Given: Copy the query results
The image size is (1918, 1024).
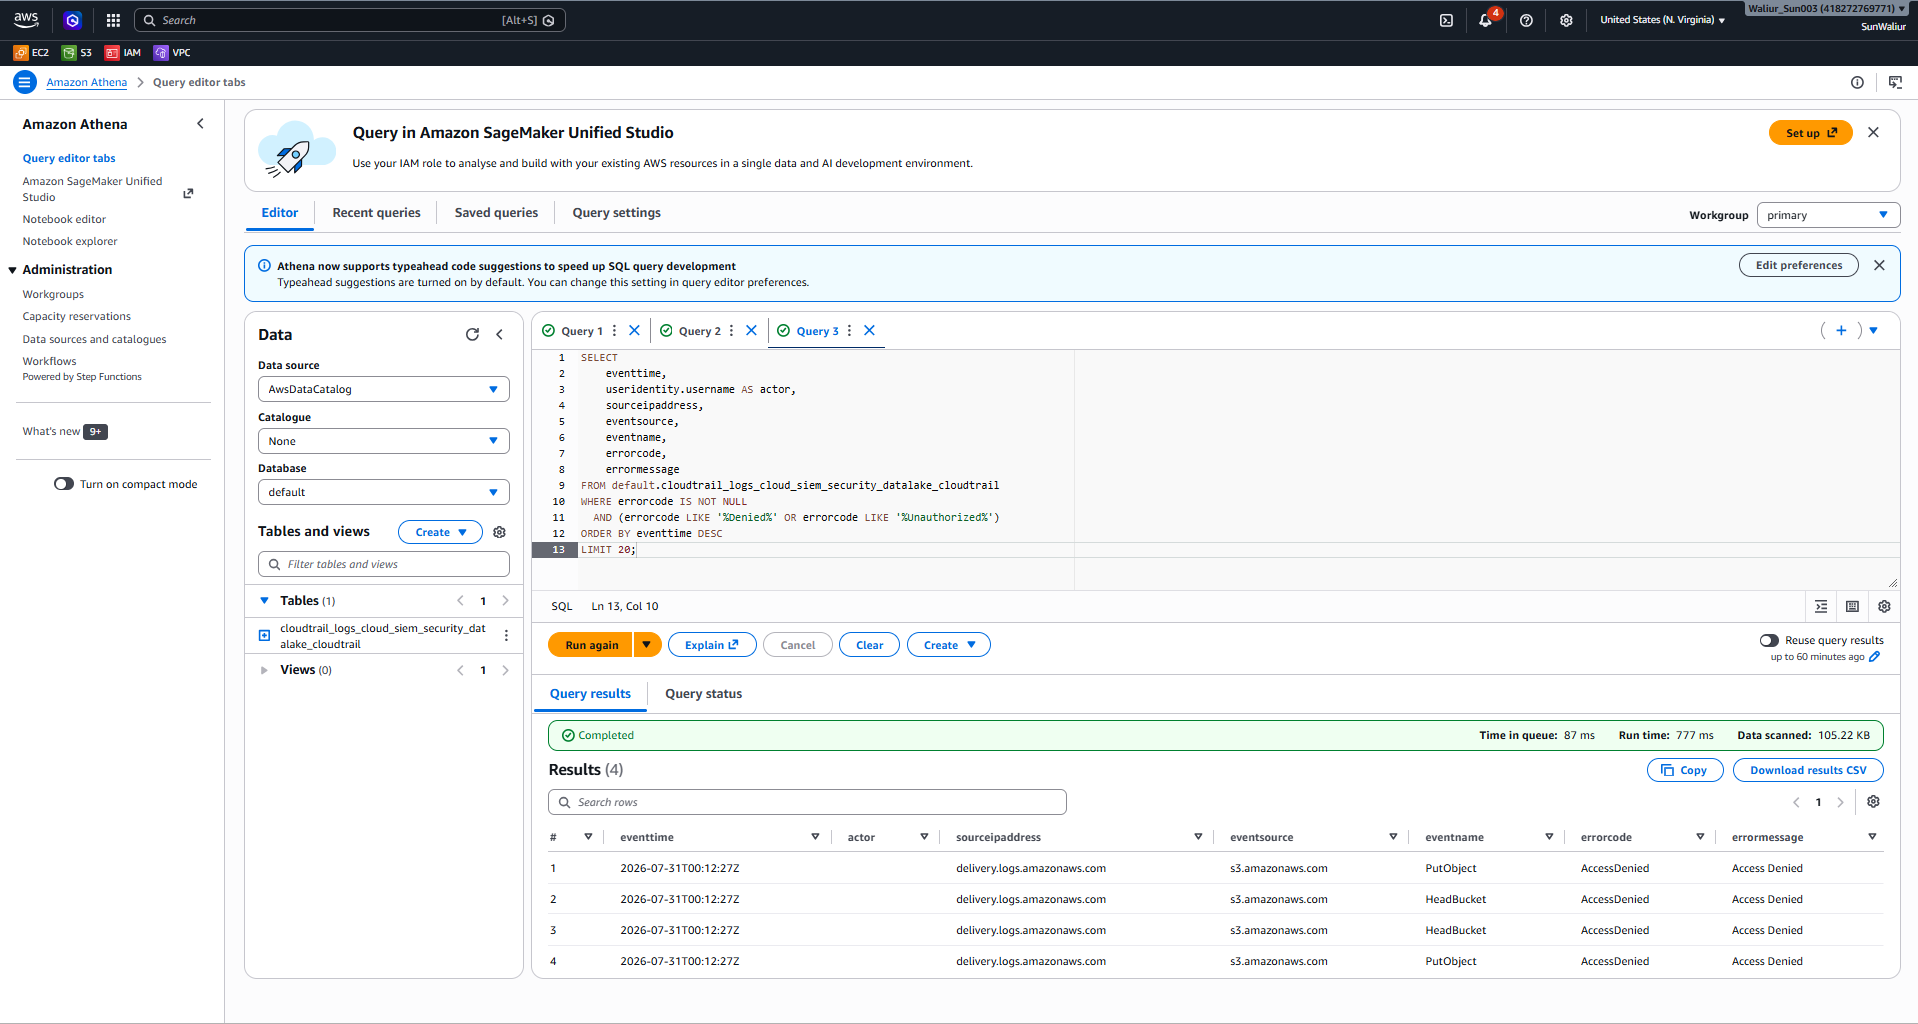Looking at the screenshot, I should 1685,770.
